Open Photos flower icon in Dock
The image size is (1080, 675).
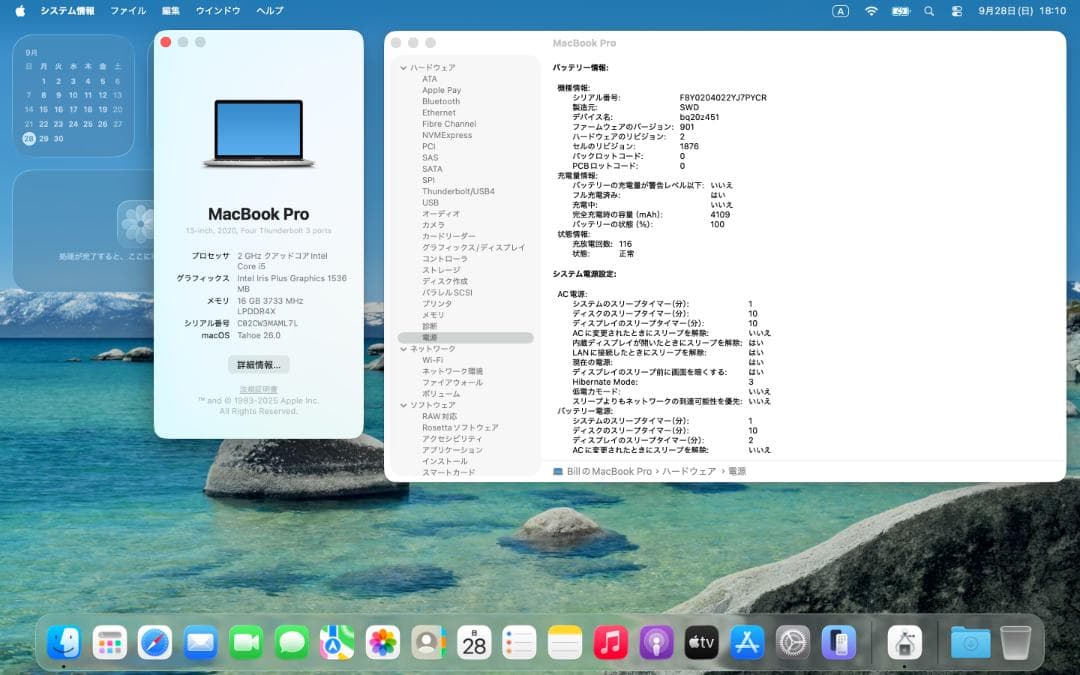coord(383,643)
